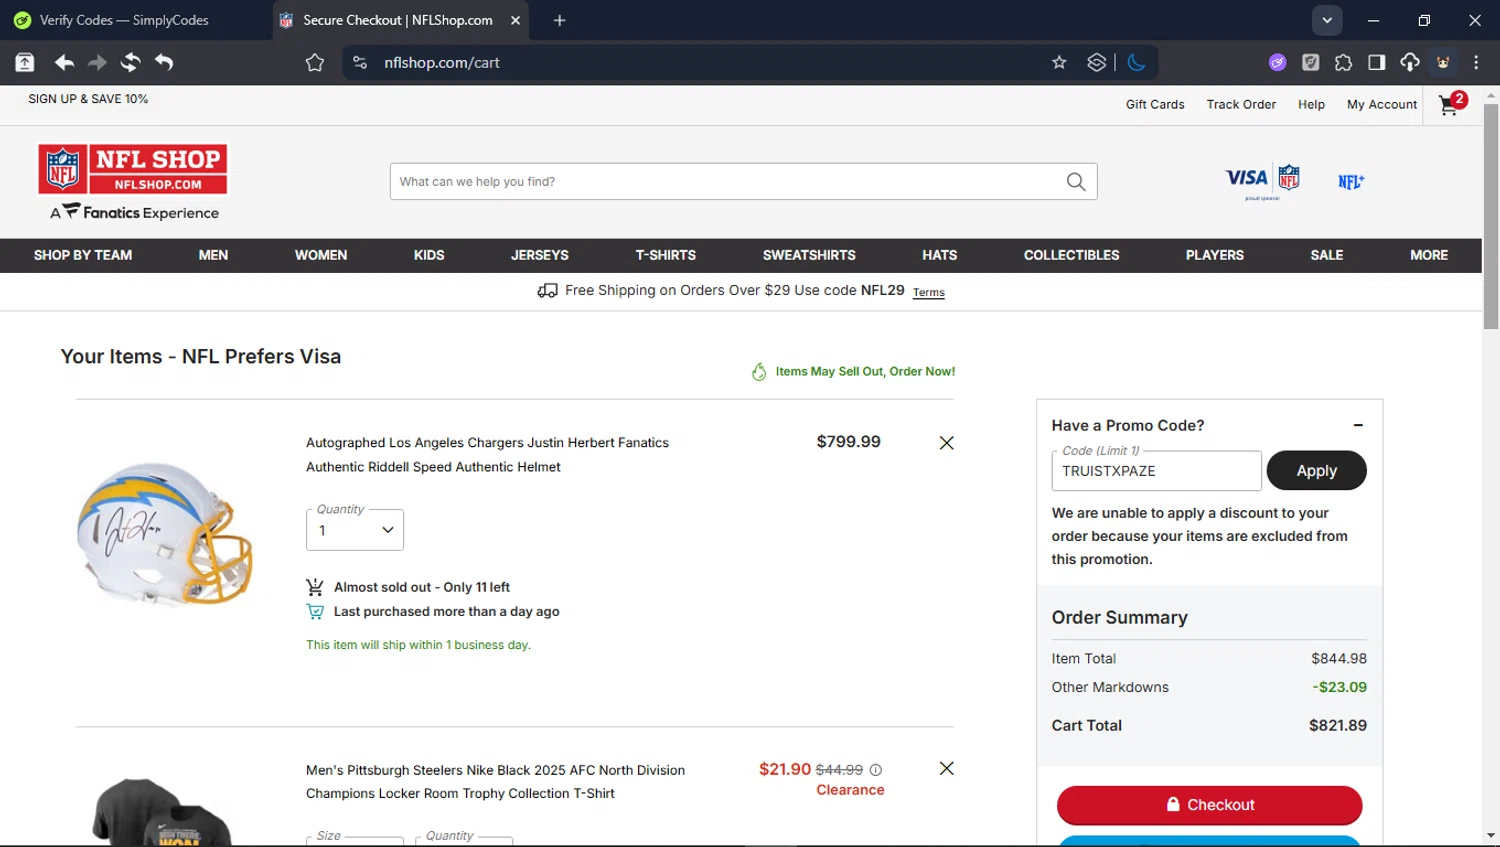Viewport: 1500px width, 847px height.
Task: Open the tab search dropdown arrow
Action: (x=1327, y=20)
